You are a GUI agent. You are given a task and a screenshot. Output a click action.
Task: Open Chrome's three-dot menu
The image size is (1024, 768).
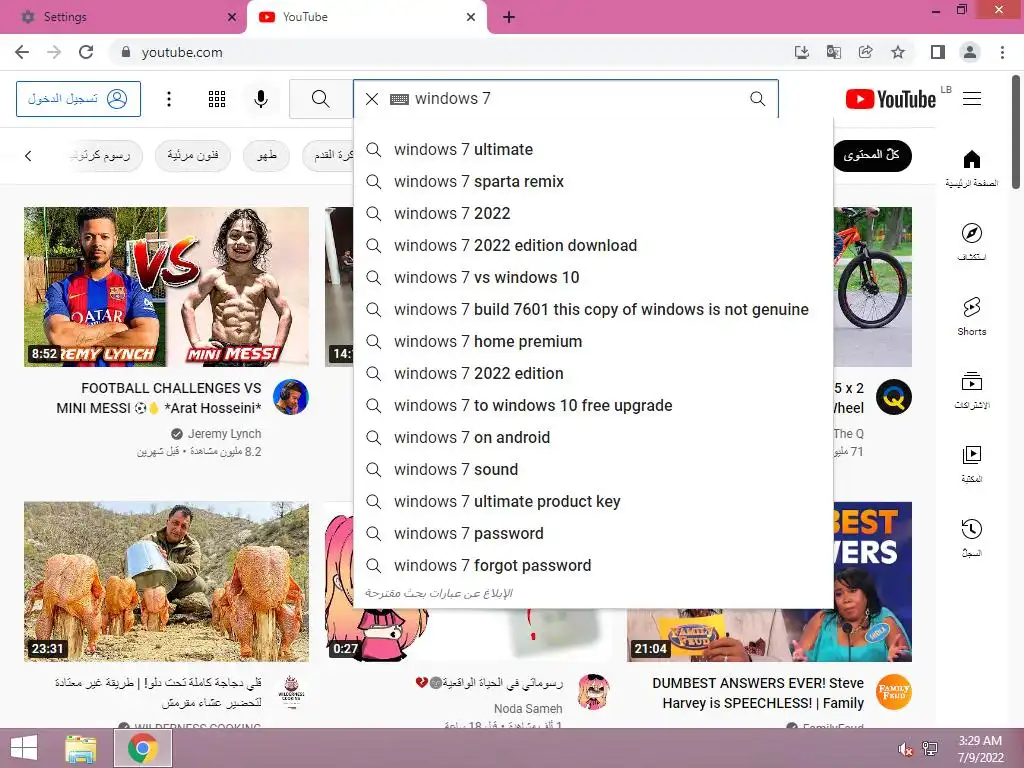[x=1002, y=52]
